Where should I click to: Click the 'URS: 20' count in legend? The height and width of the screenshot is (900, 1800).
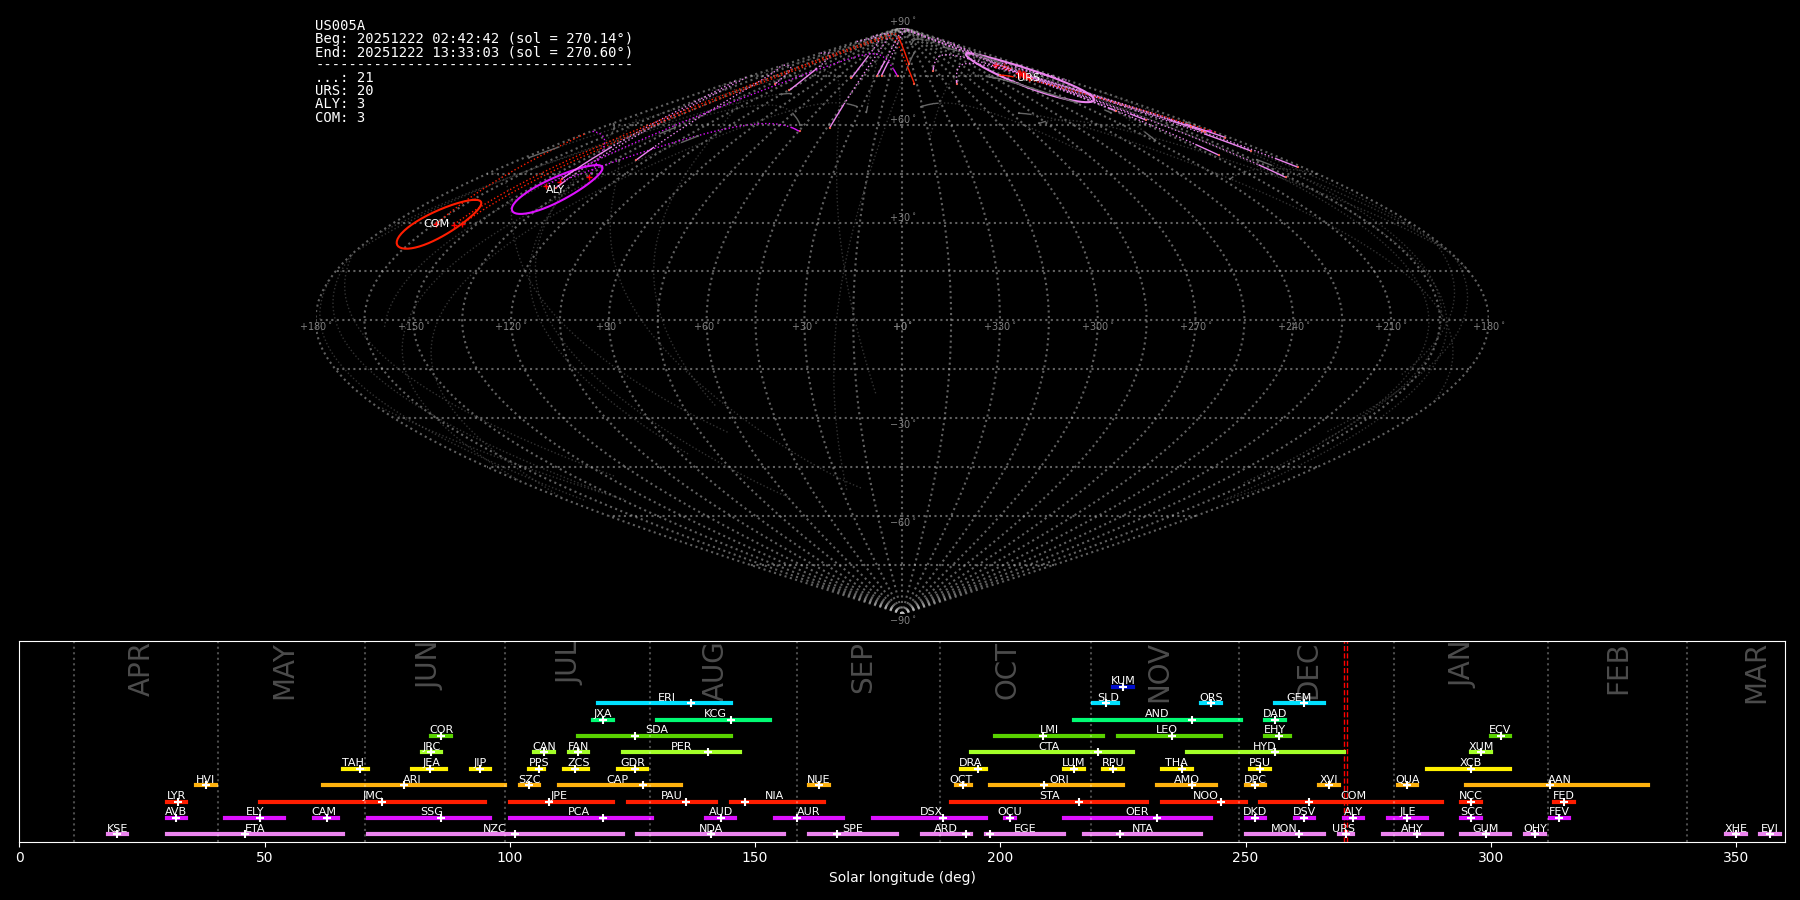[x=344, y=91]
